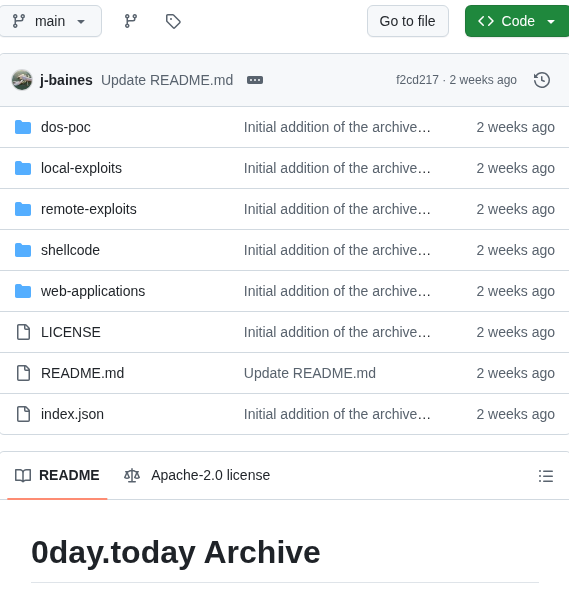Switch to Apache-2.0 license tab

[197, 475]
